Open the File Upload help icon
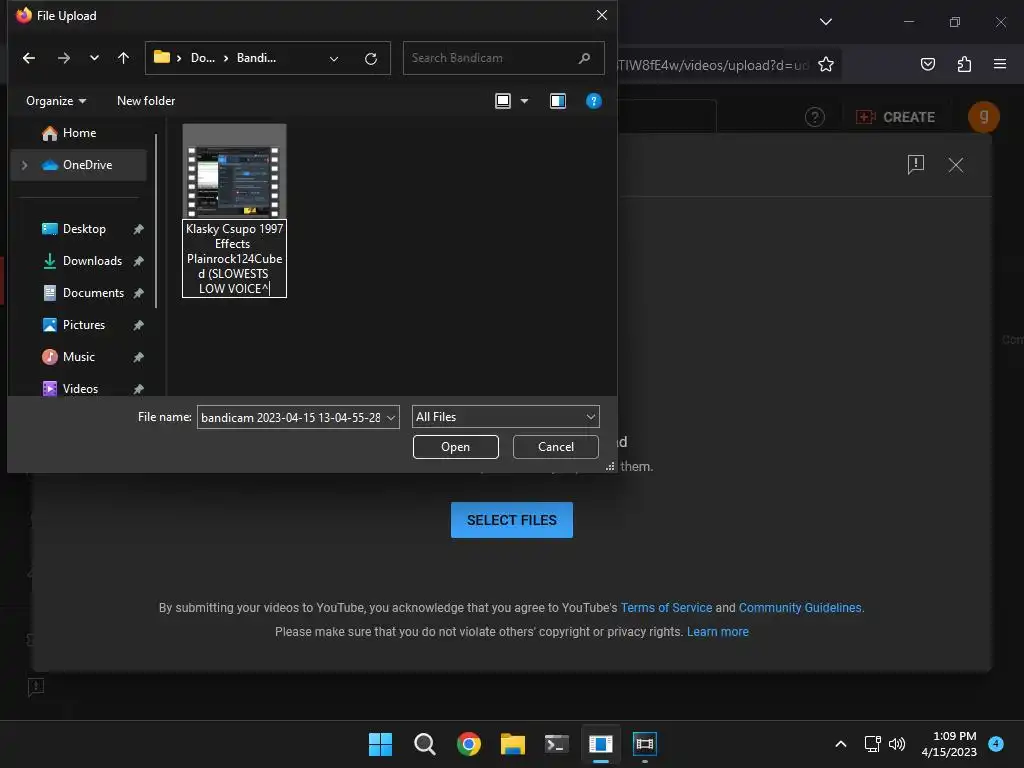 click(x=594, y=101)
